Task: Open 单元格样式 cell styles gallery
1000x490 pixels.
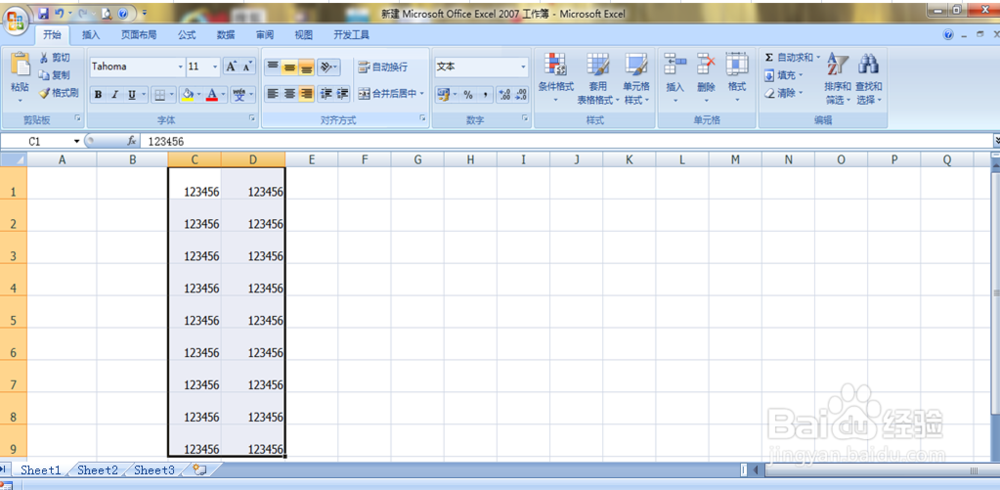Action: pyautogui.click(x=636, y=79)
